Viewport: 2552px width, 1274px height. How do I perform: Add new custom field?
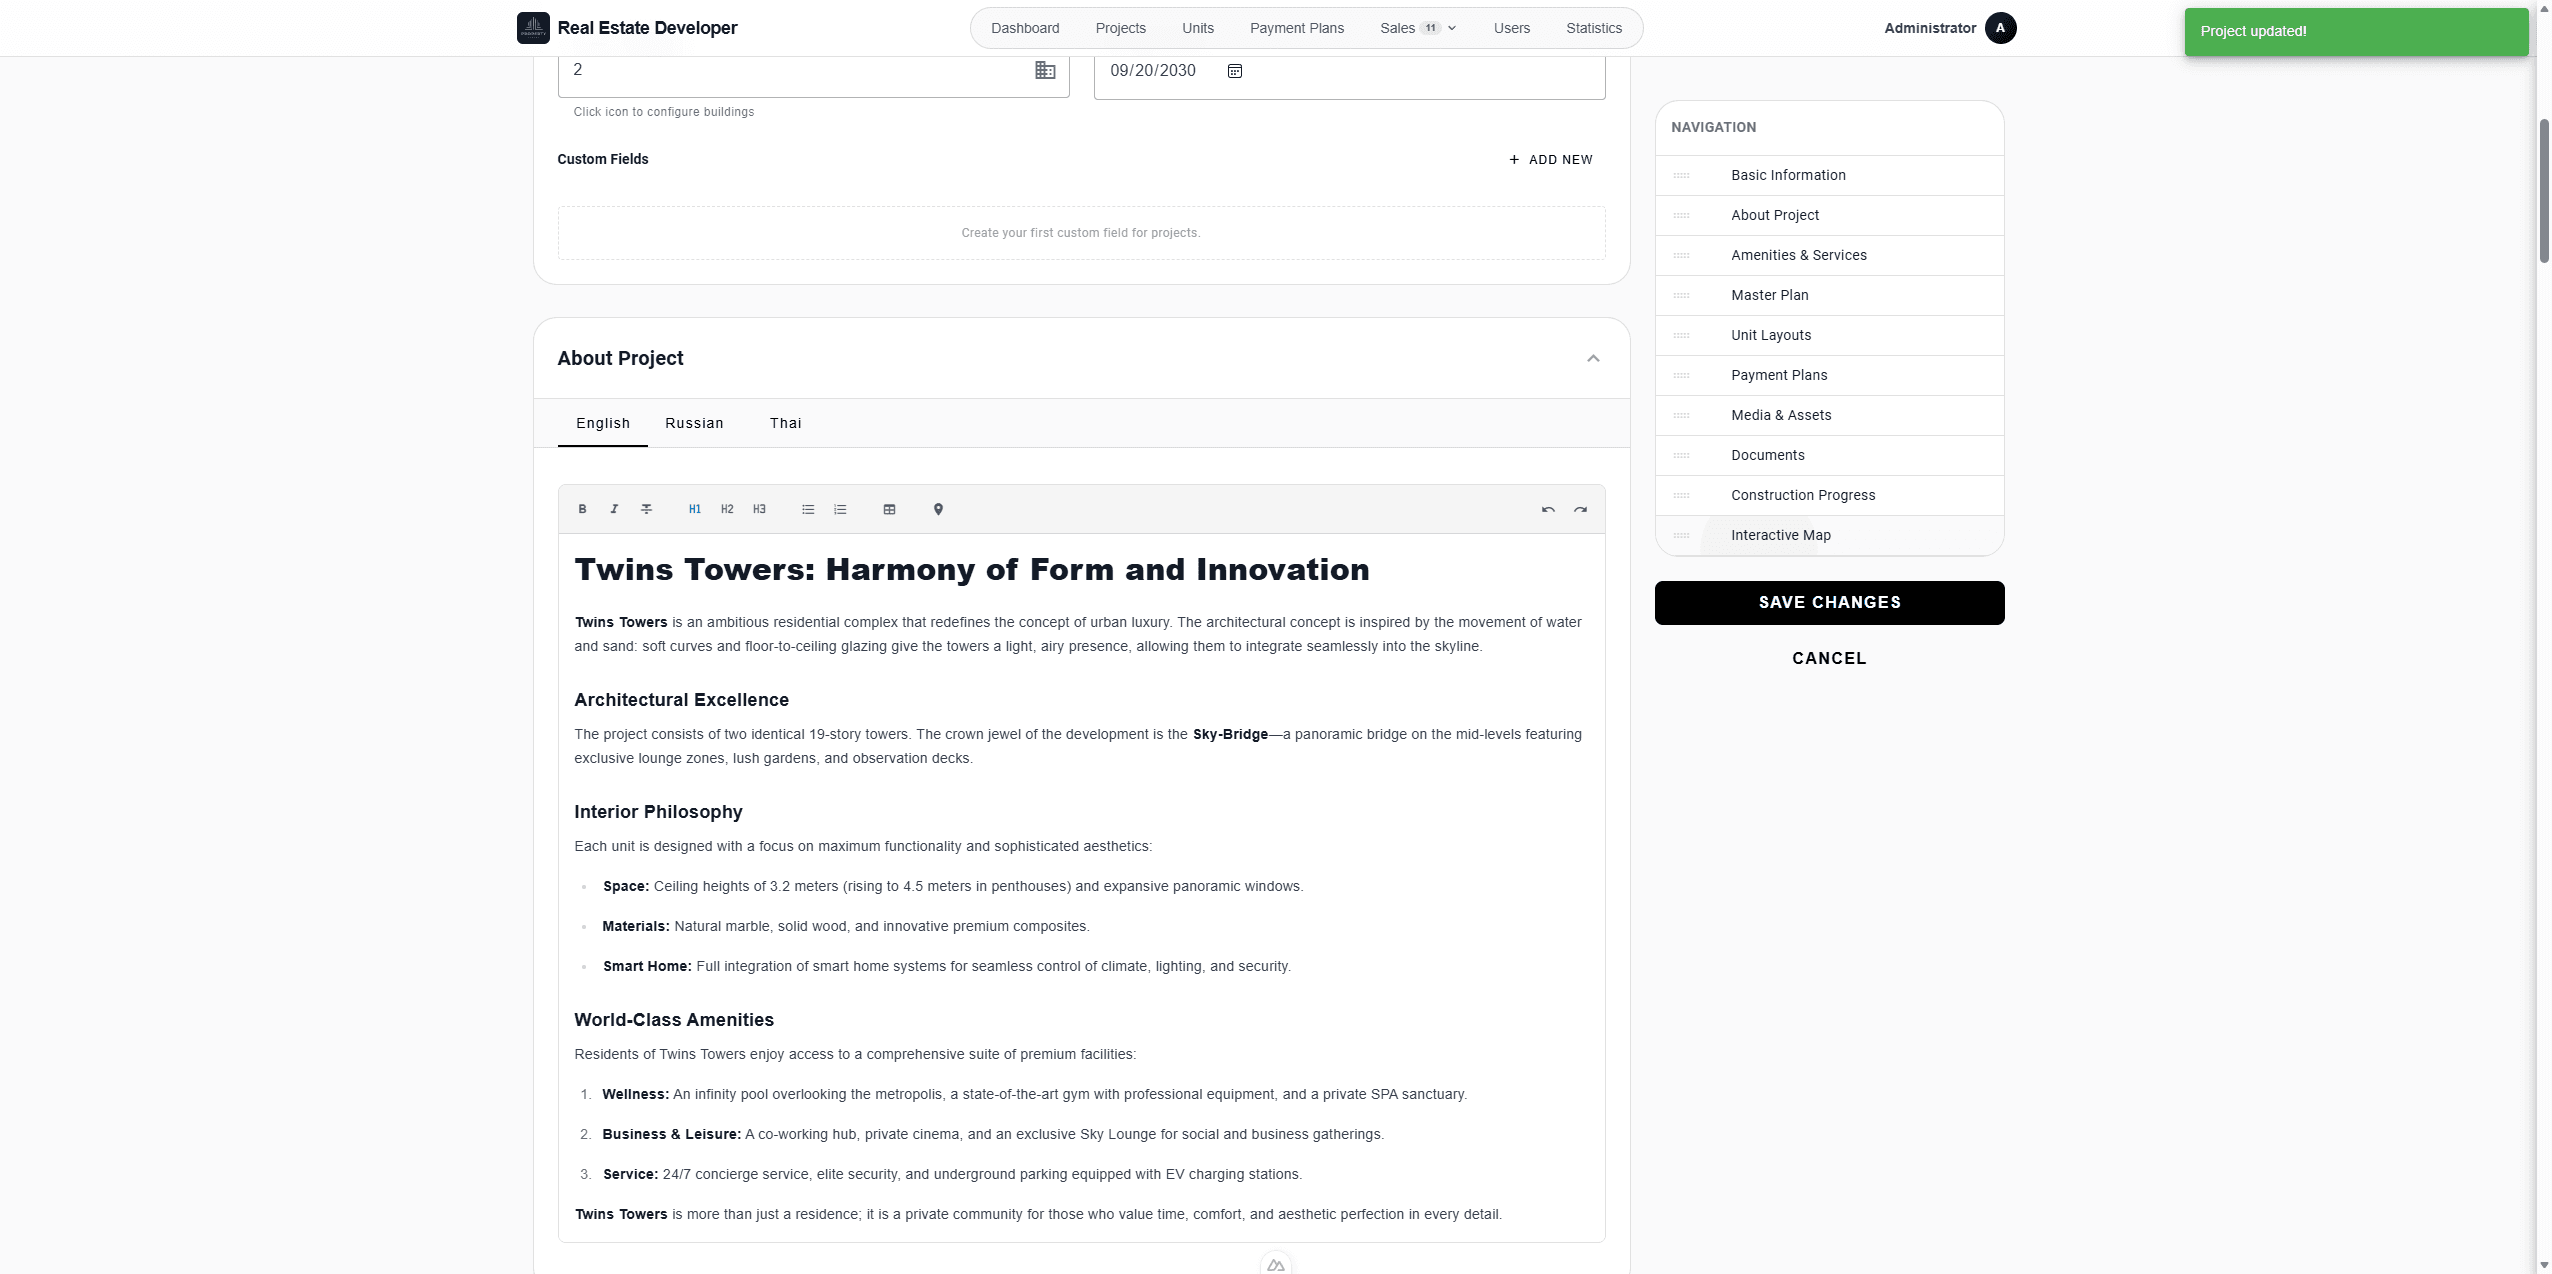1551,160
